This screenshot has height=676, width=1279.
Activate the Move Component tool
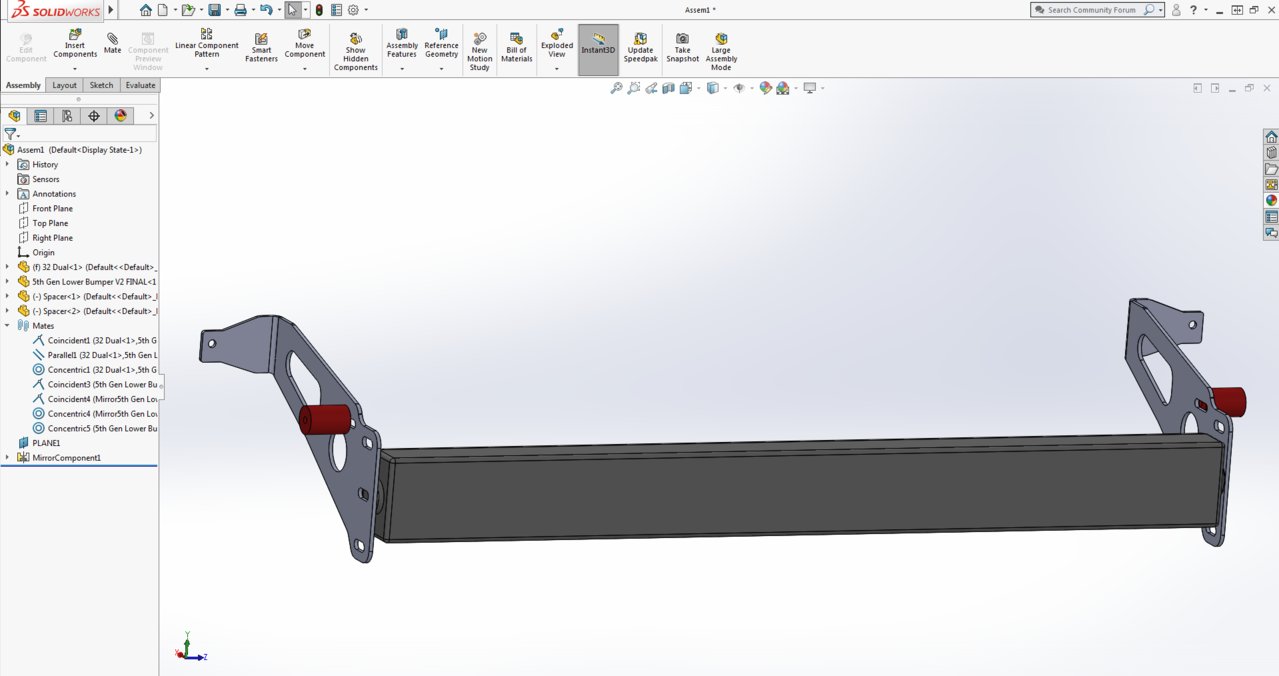pos(305,44)
